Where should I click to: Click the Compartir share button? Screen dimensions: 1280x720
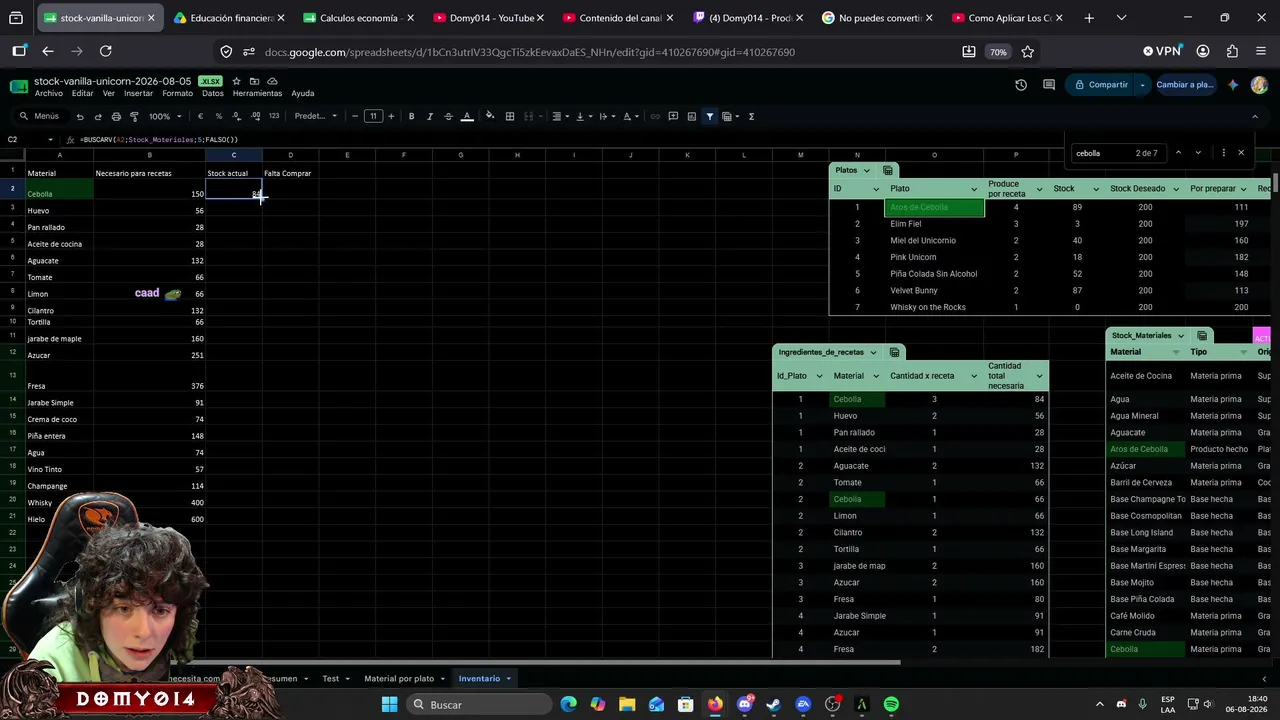click(1101, 85)
